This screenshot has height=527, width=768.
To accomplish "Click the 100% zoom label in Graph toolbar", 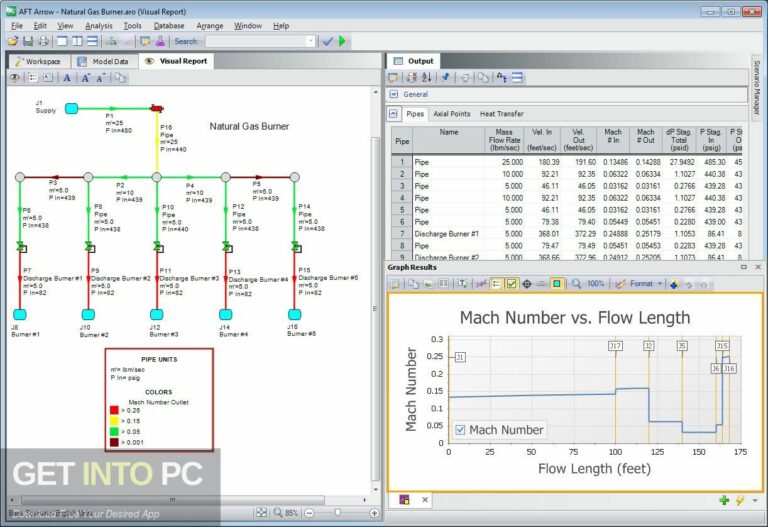I will point(595,284).
